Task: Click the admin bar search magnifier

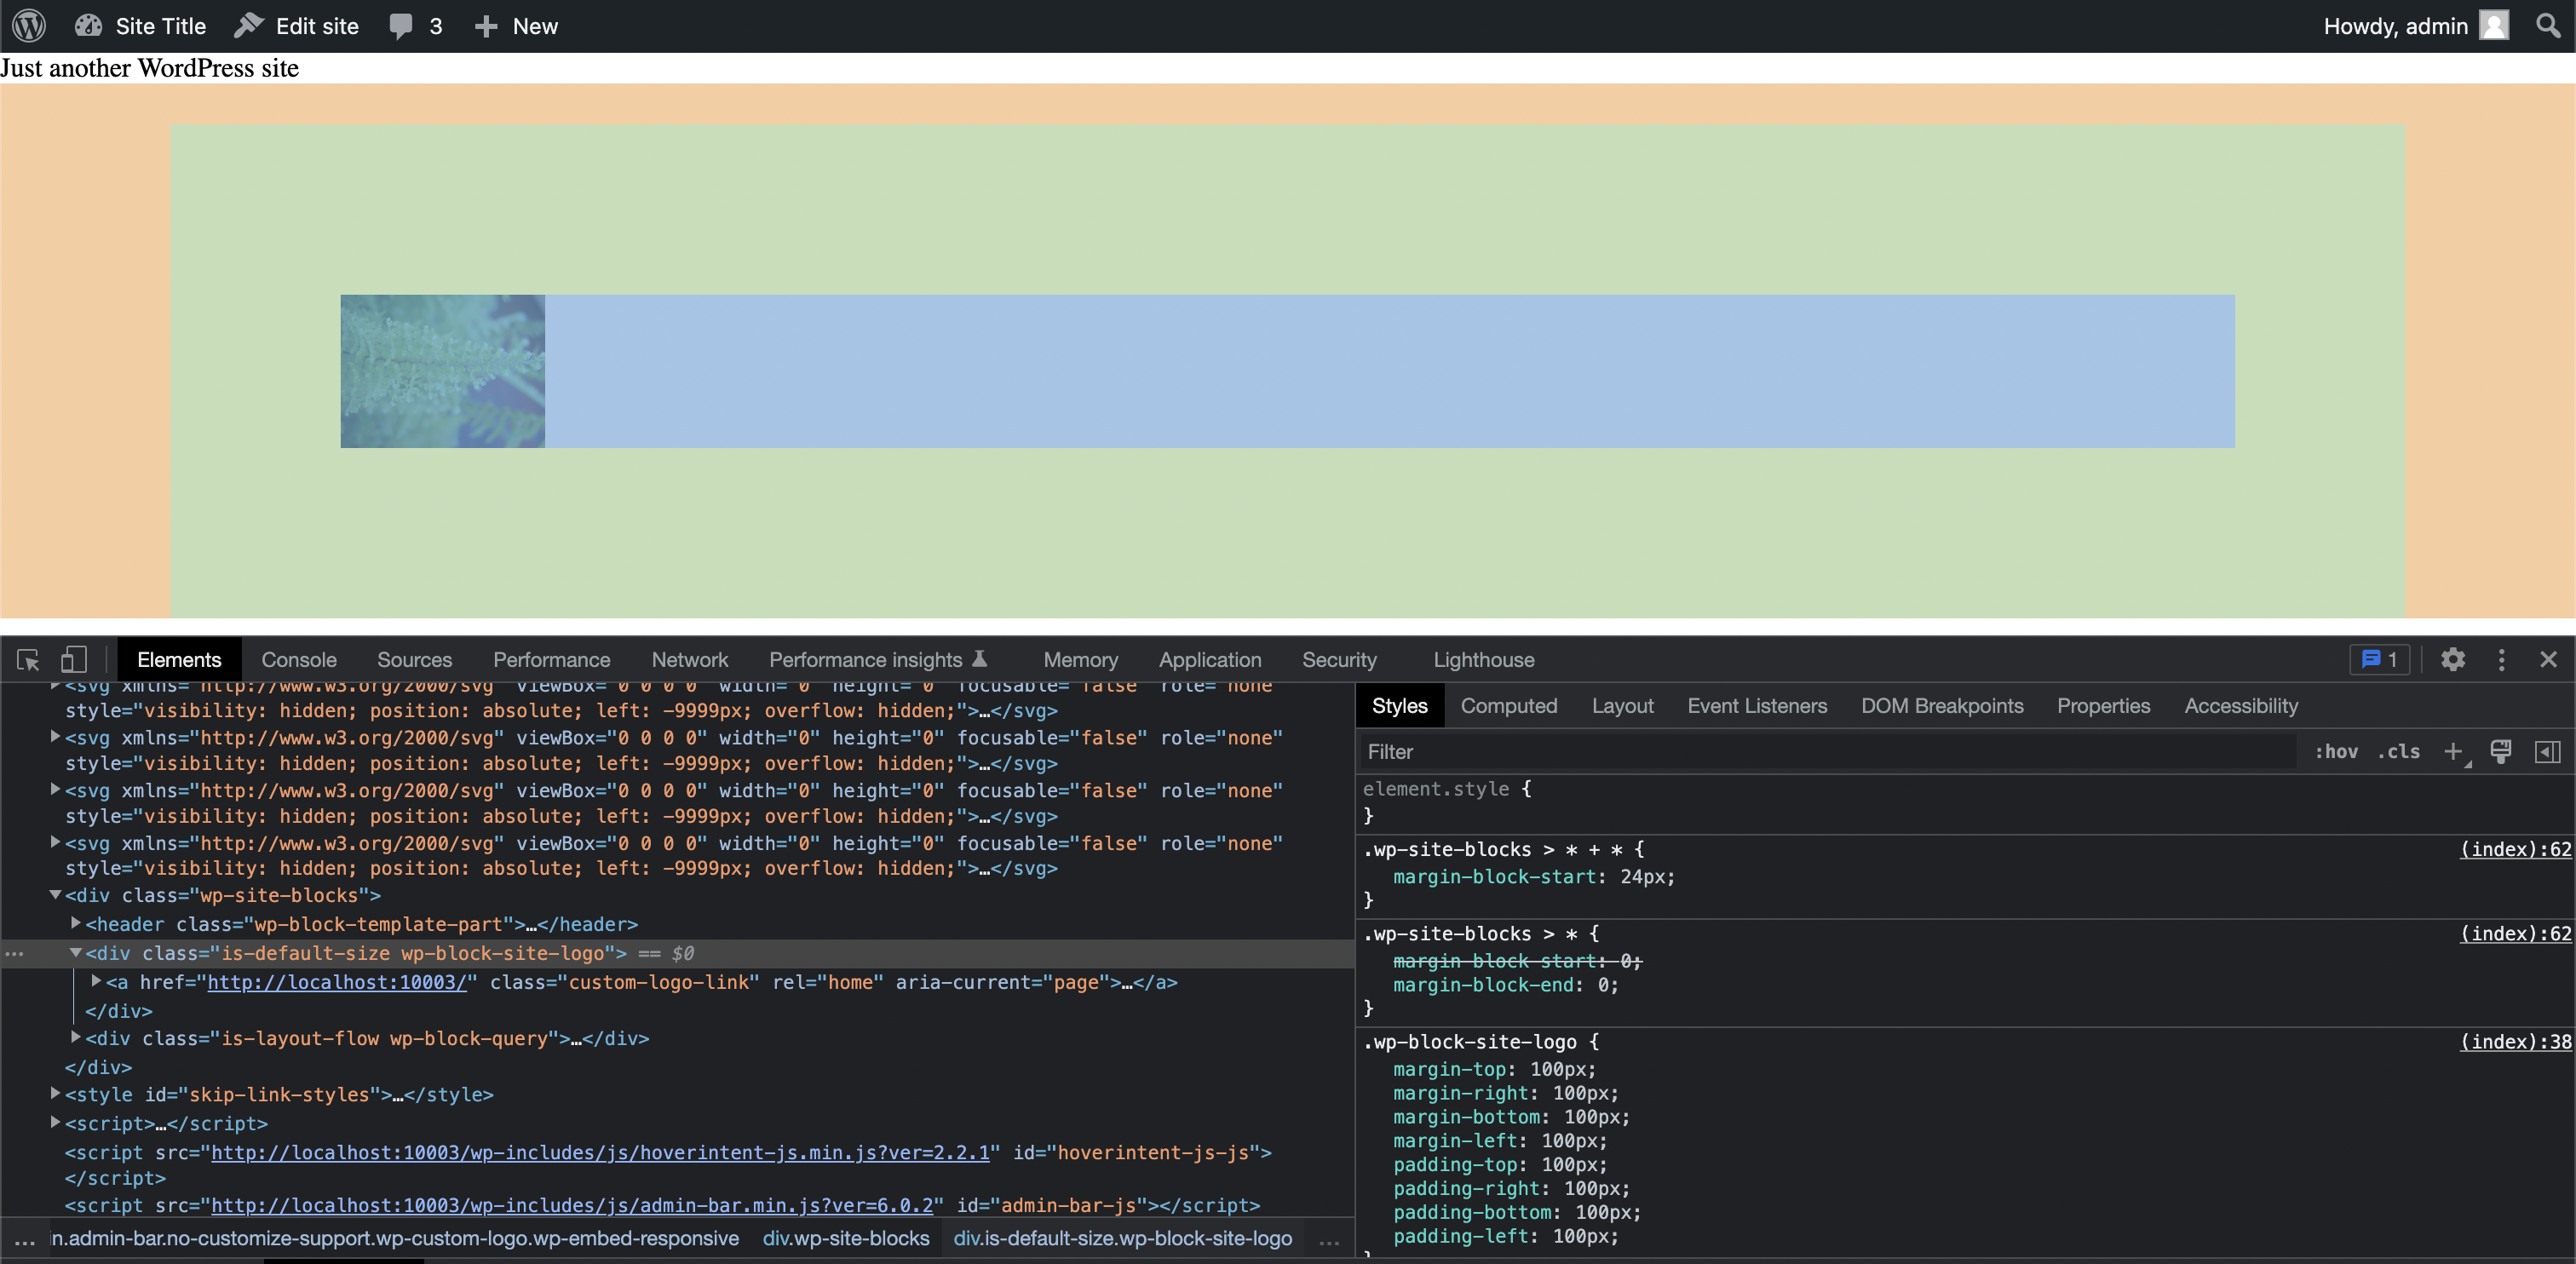Action: 2547,26
